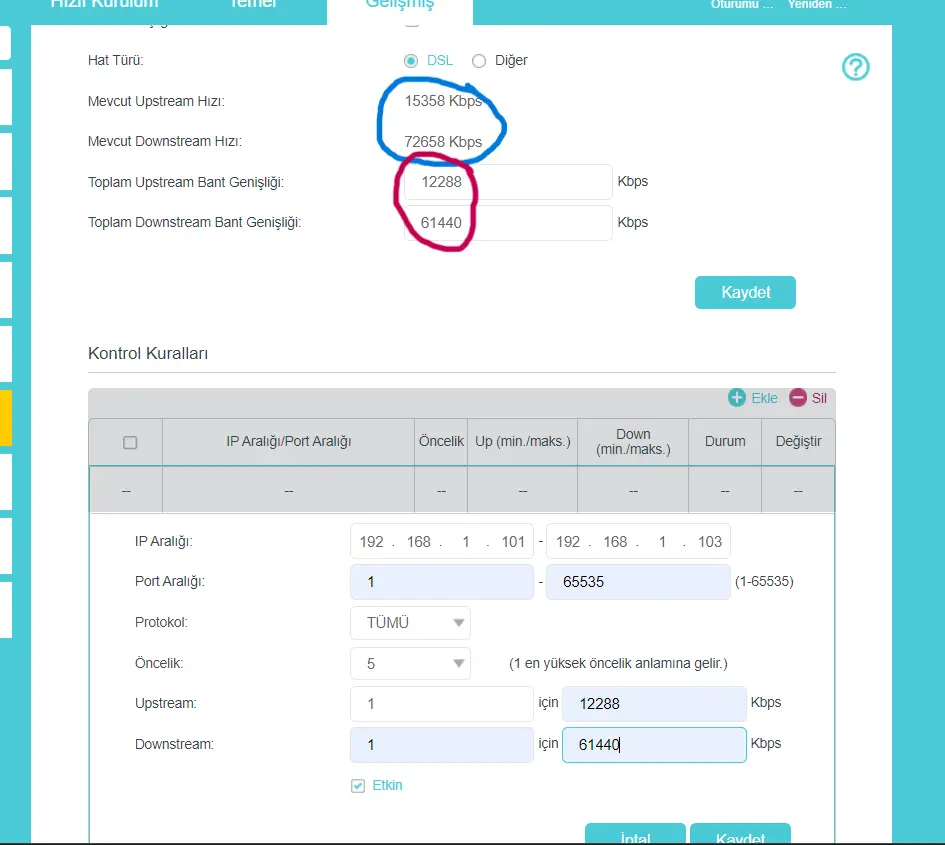
Task: Tick the table header select-all checkbox
Action: click(x=130, y=442)
